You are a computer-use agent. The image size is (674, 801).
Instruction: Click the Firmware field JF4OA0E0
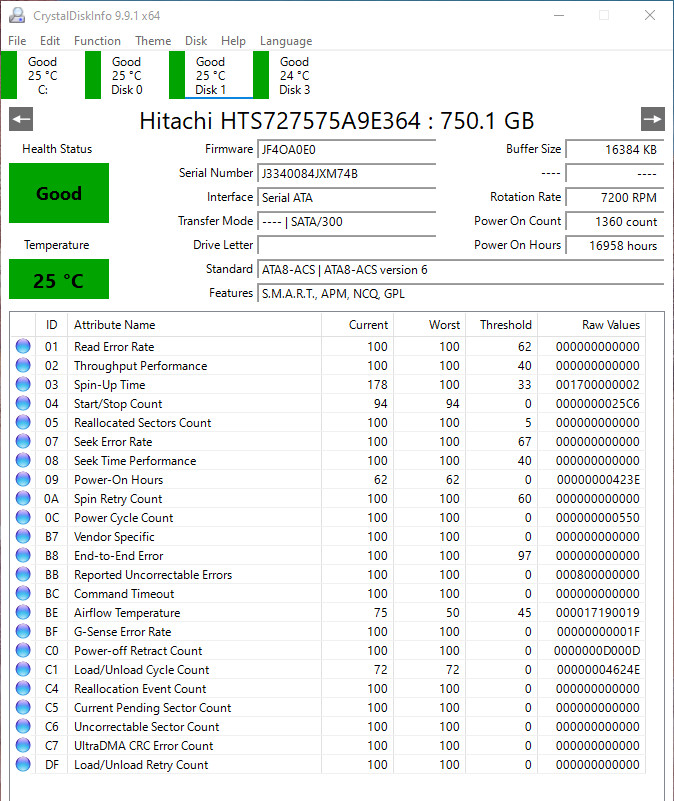346,150
